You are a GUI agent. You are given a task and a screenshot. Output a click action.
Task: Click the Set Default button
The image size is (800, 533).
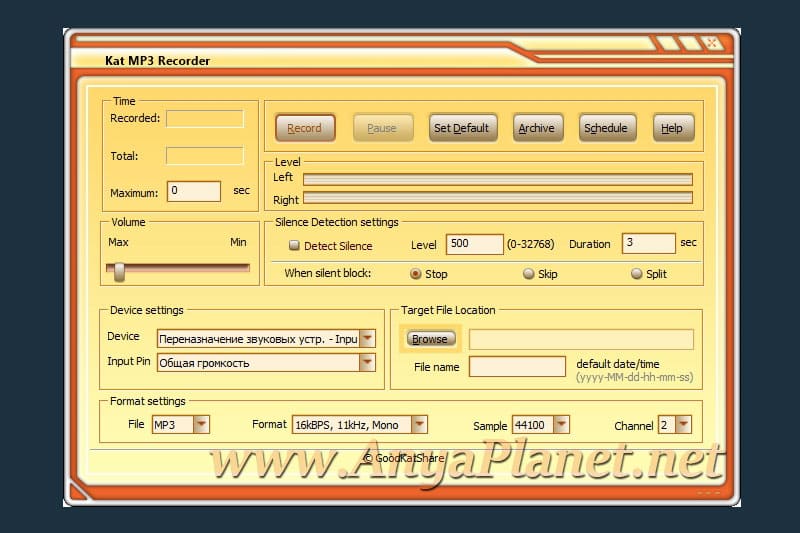(x=462, y=128)
